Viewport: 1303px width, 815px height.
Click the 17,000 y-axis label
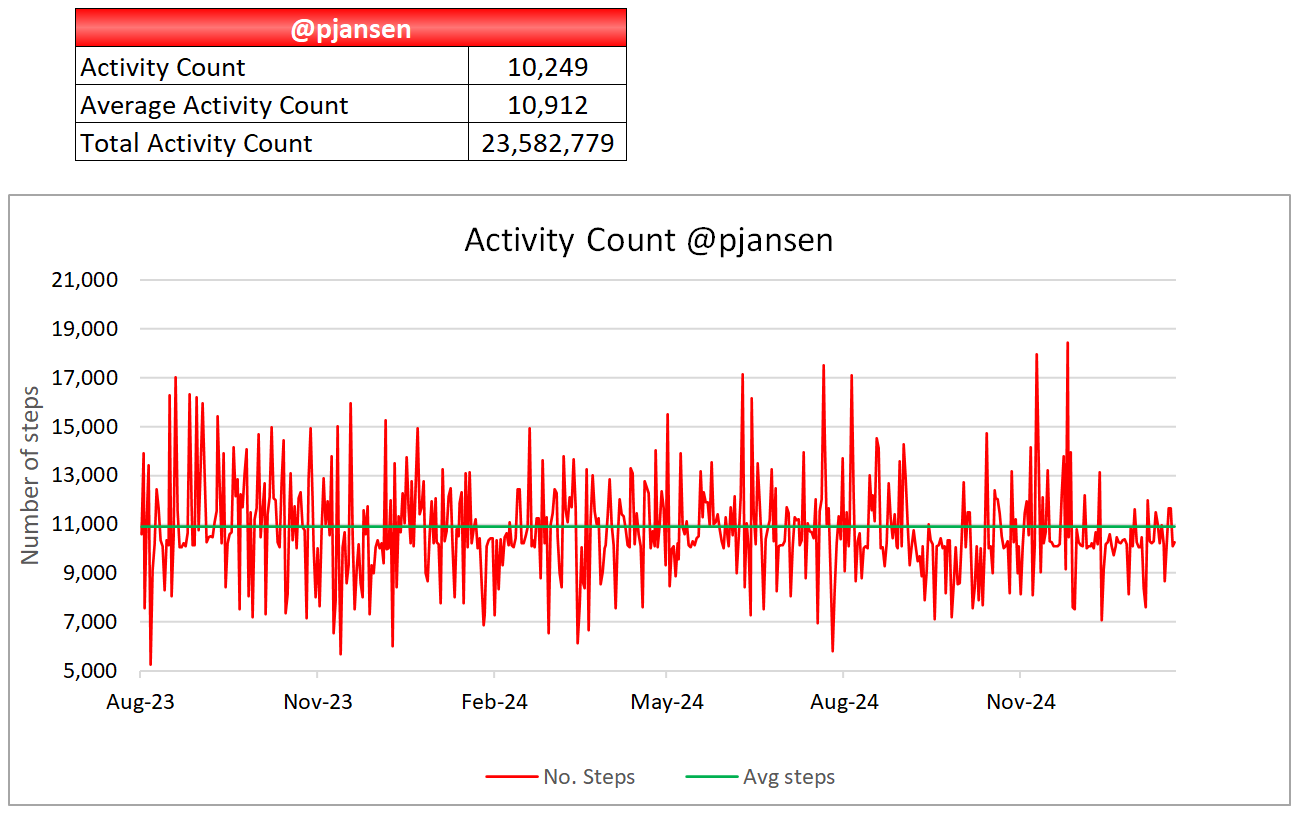85,378
